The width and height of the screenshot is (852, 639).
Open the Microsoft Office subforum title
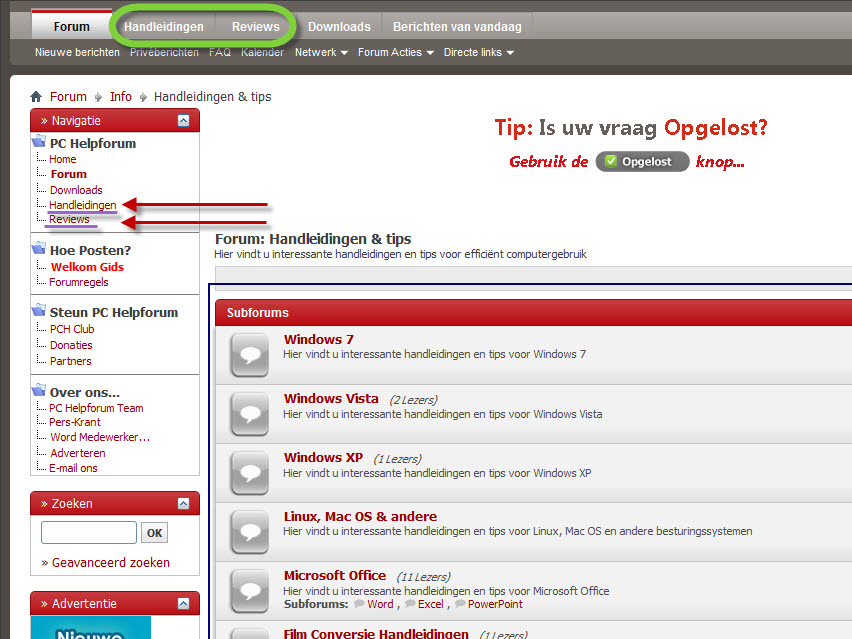tap(335, 575)
